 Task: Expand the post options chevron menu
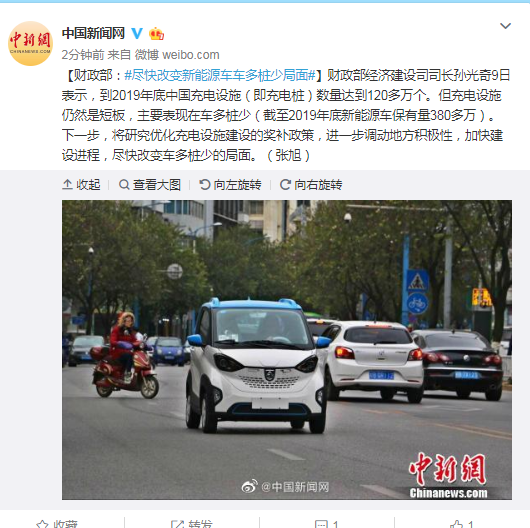coord(505,26)
